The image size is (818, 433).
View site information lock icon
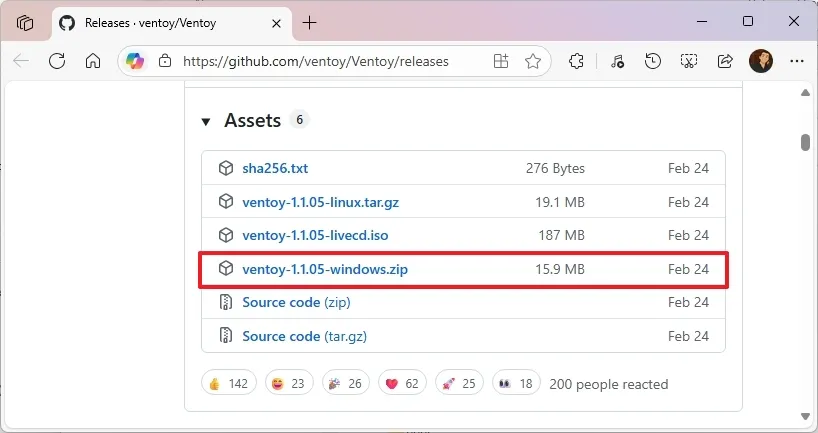(x=165, y=61)
